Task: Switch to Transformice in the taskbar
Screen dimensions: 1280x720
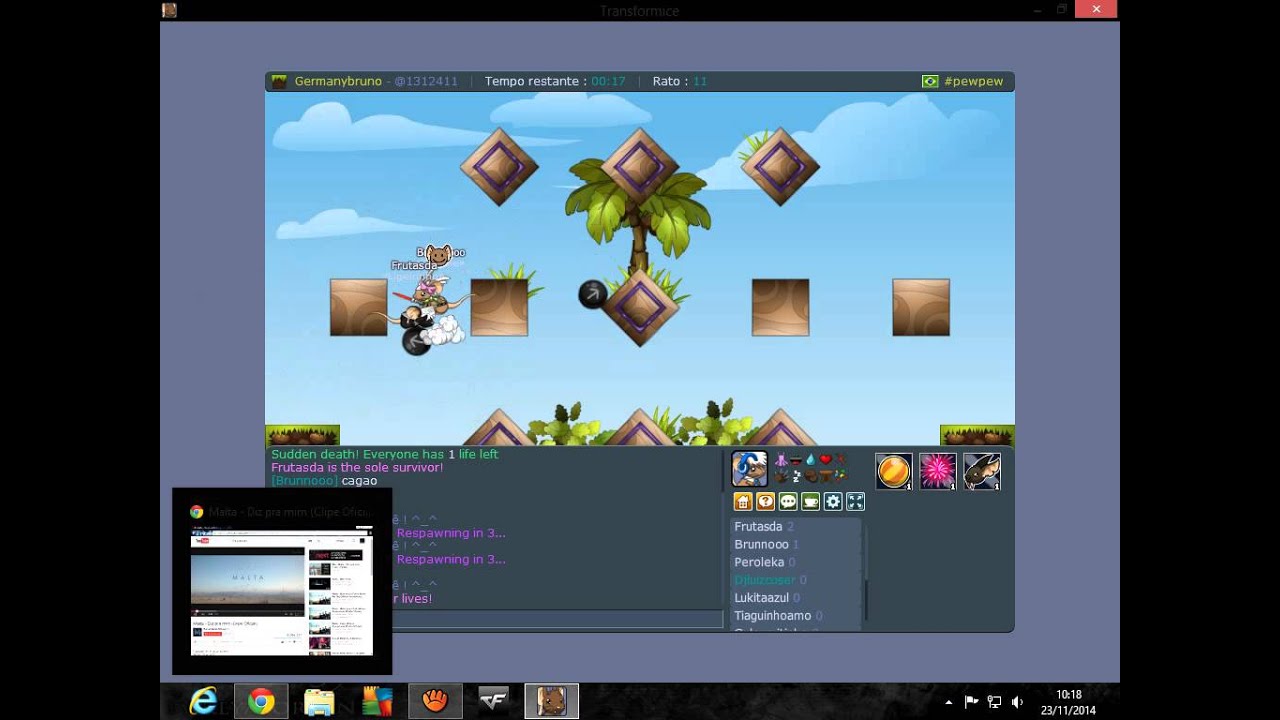Action: [551, 701]
